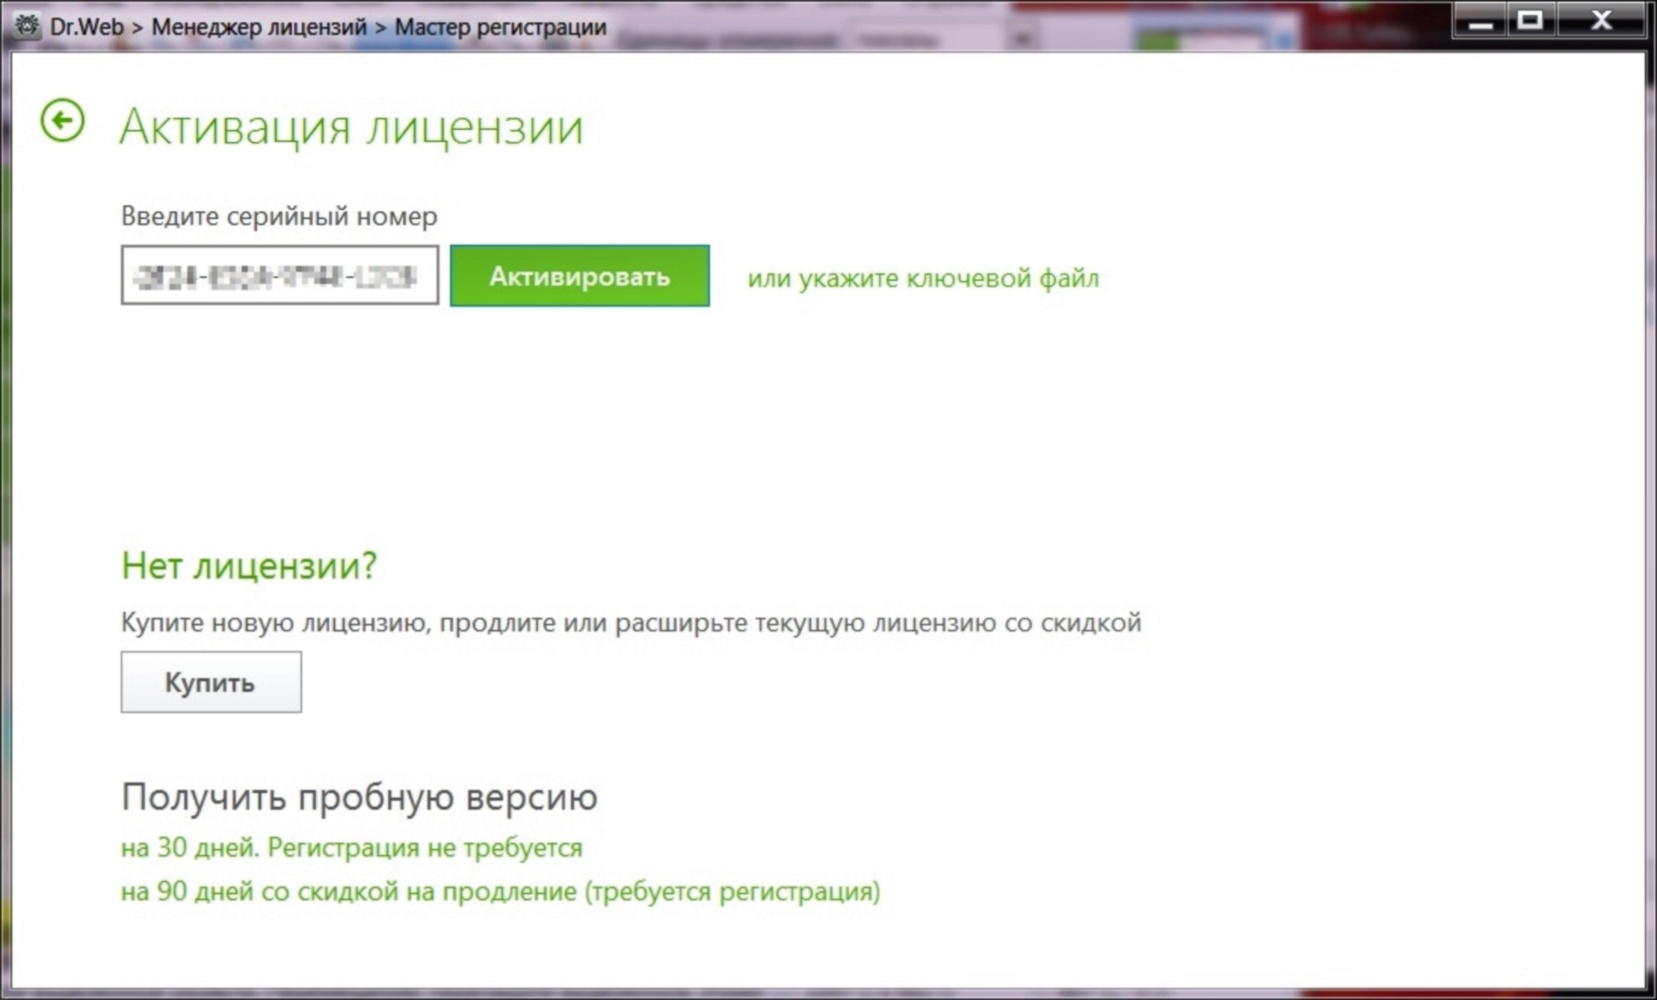Get 30-day trial without registration link
The height and width of the screenshot is (1000, 1657).
pos(352,847)
